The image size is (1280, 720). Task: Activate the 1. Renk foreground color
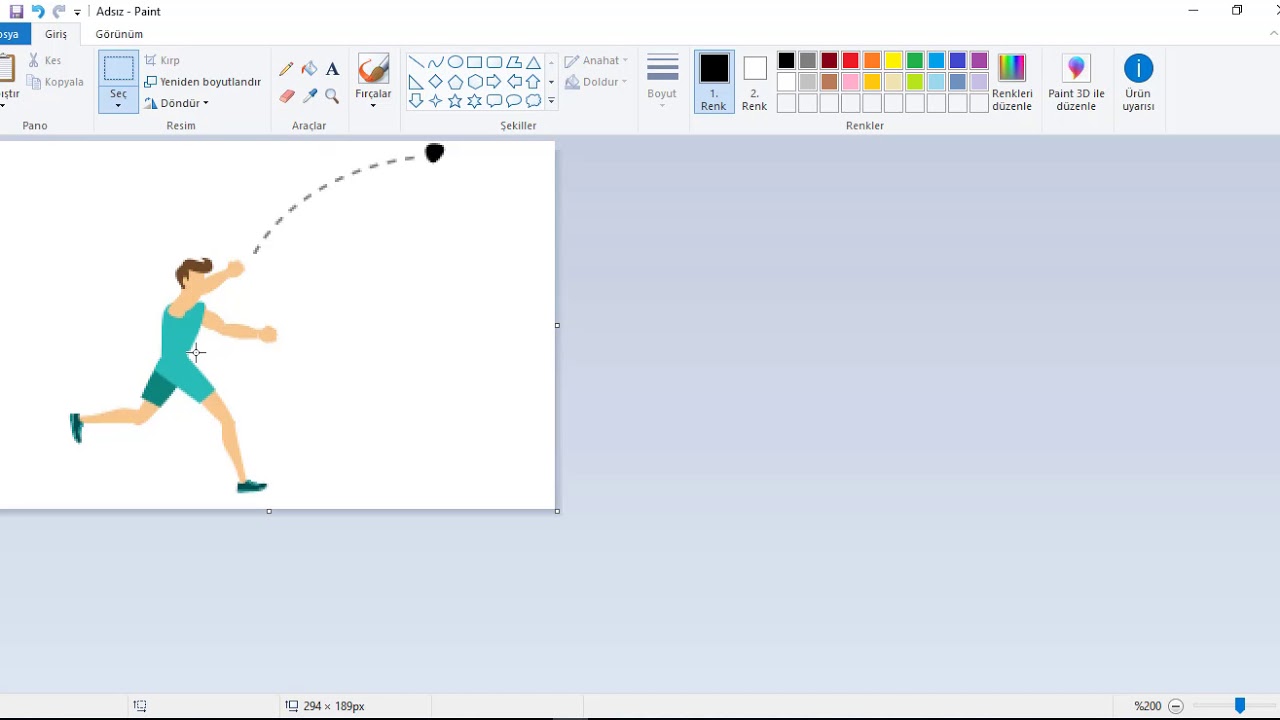[714, 81]
